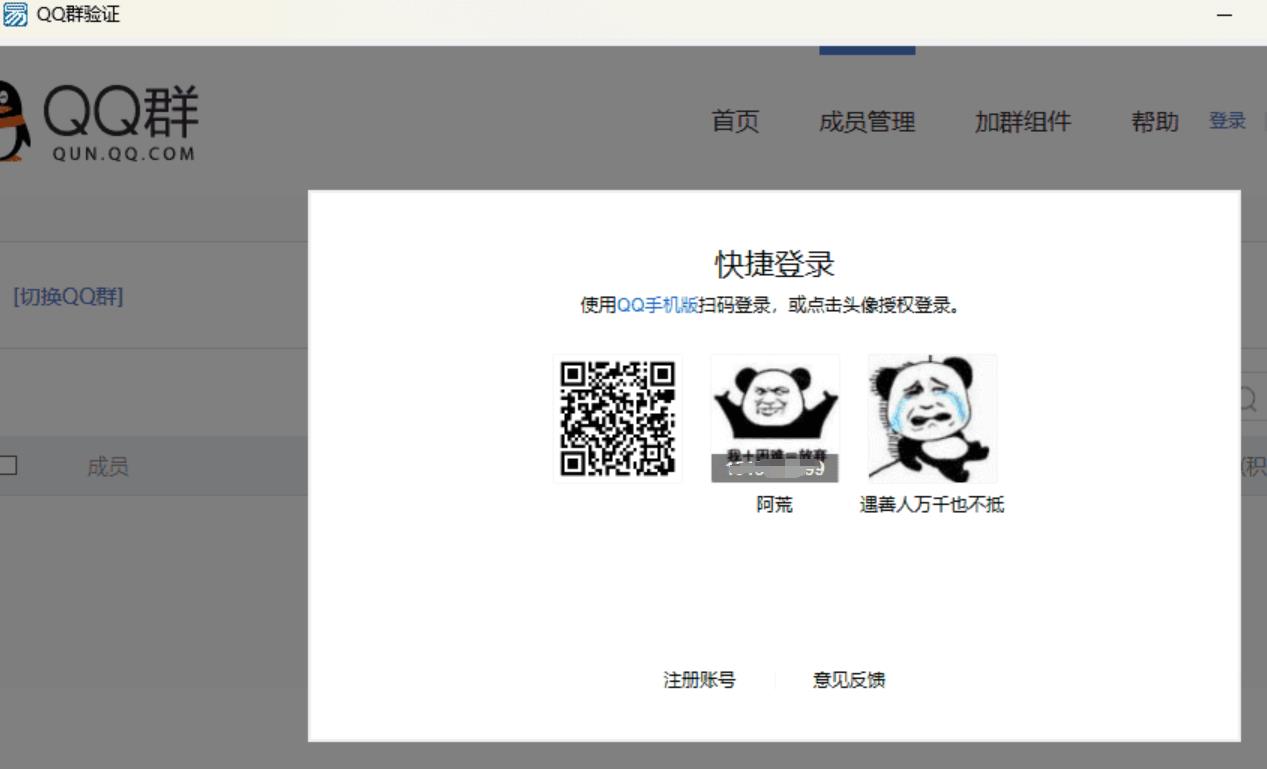
Task: Click the QQ penguin logo
Action: tap(13, 122)
